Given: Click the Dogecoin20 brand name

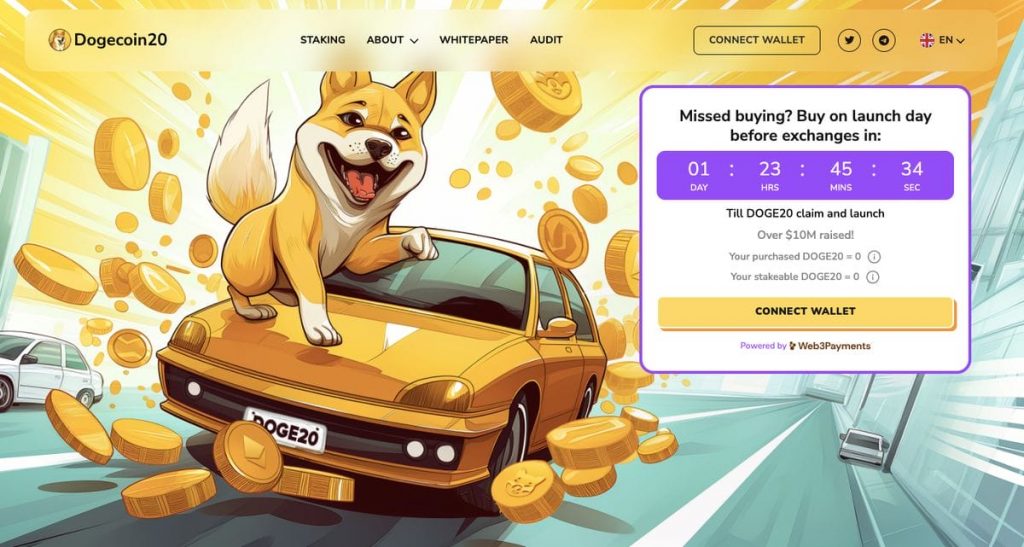Looking at the screenshot, I should (x=120, y=40).
